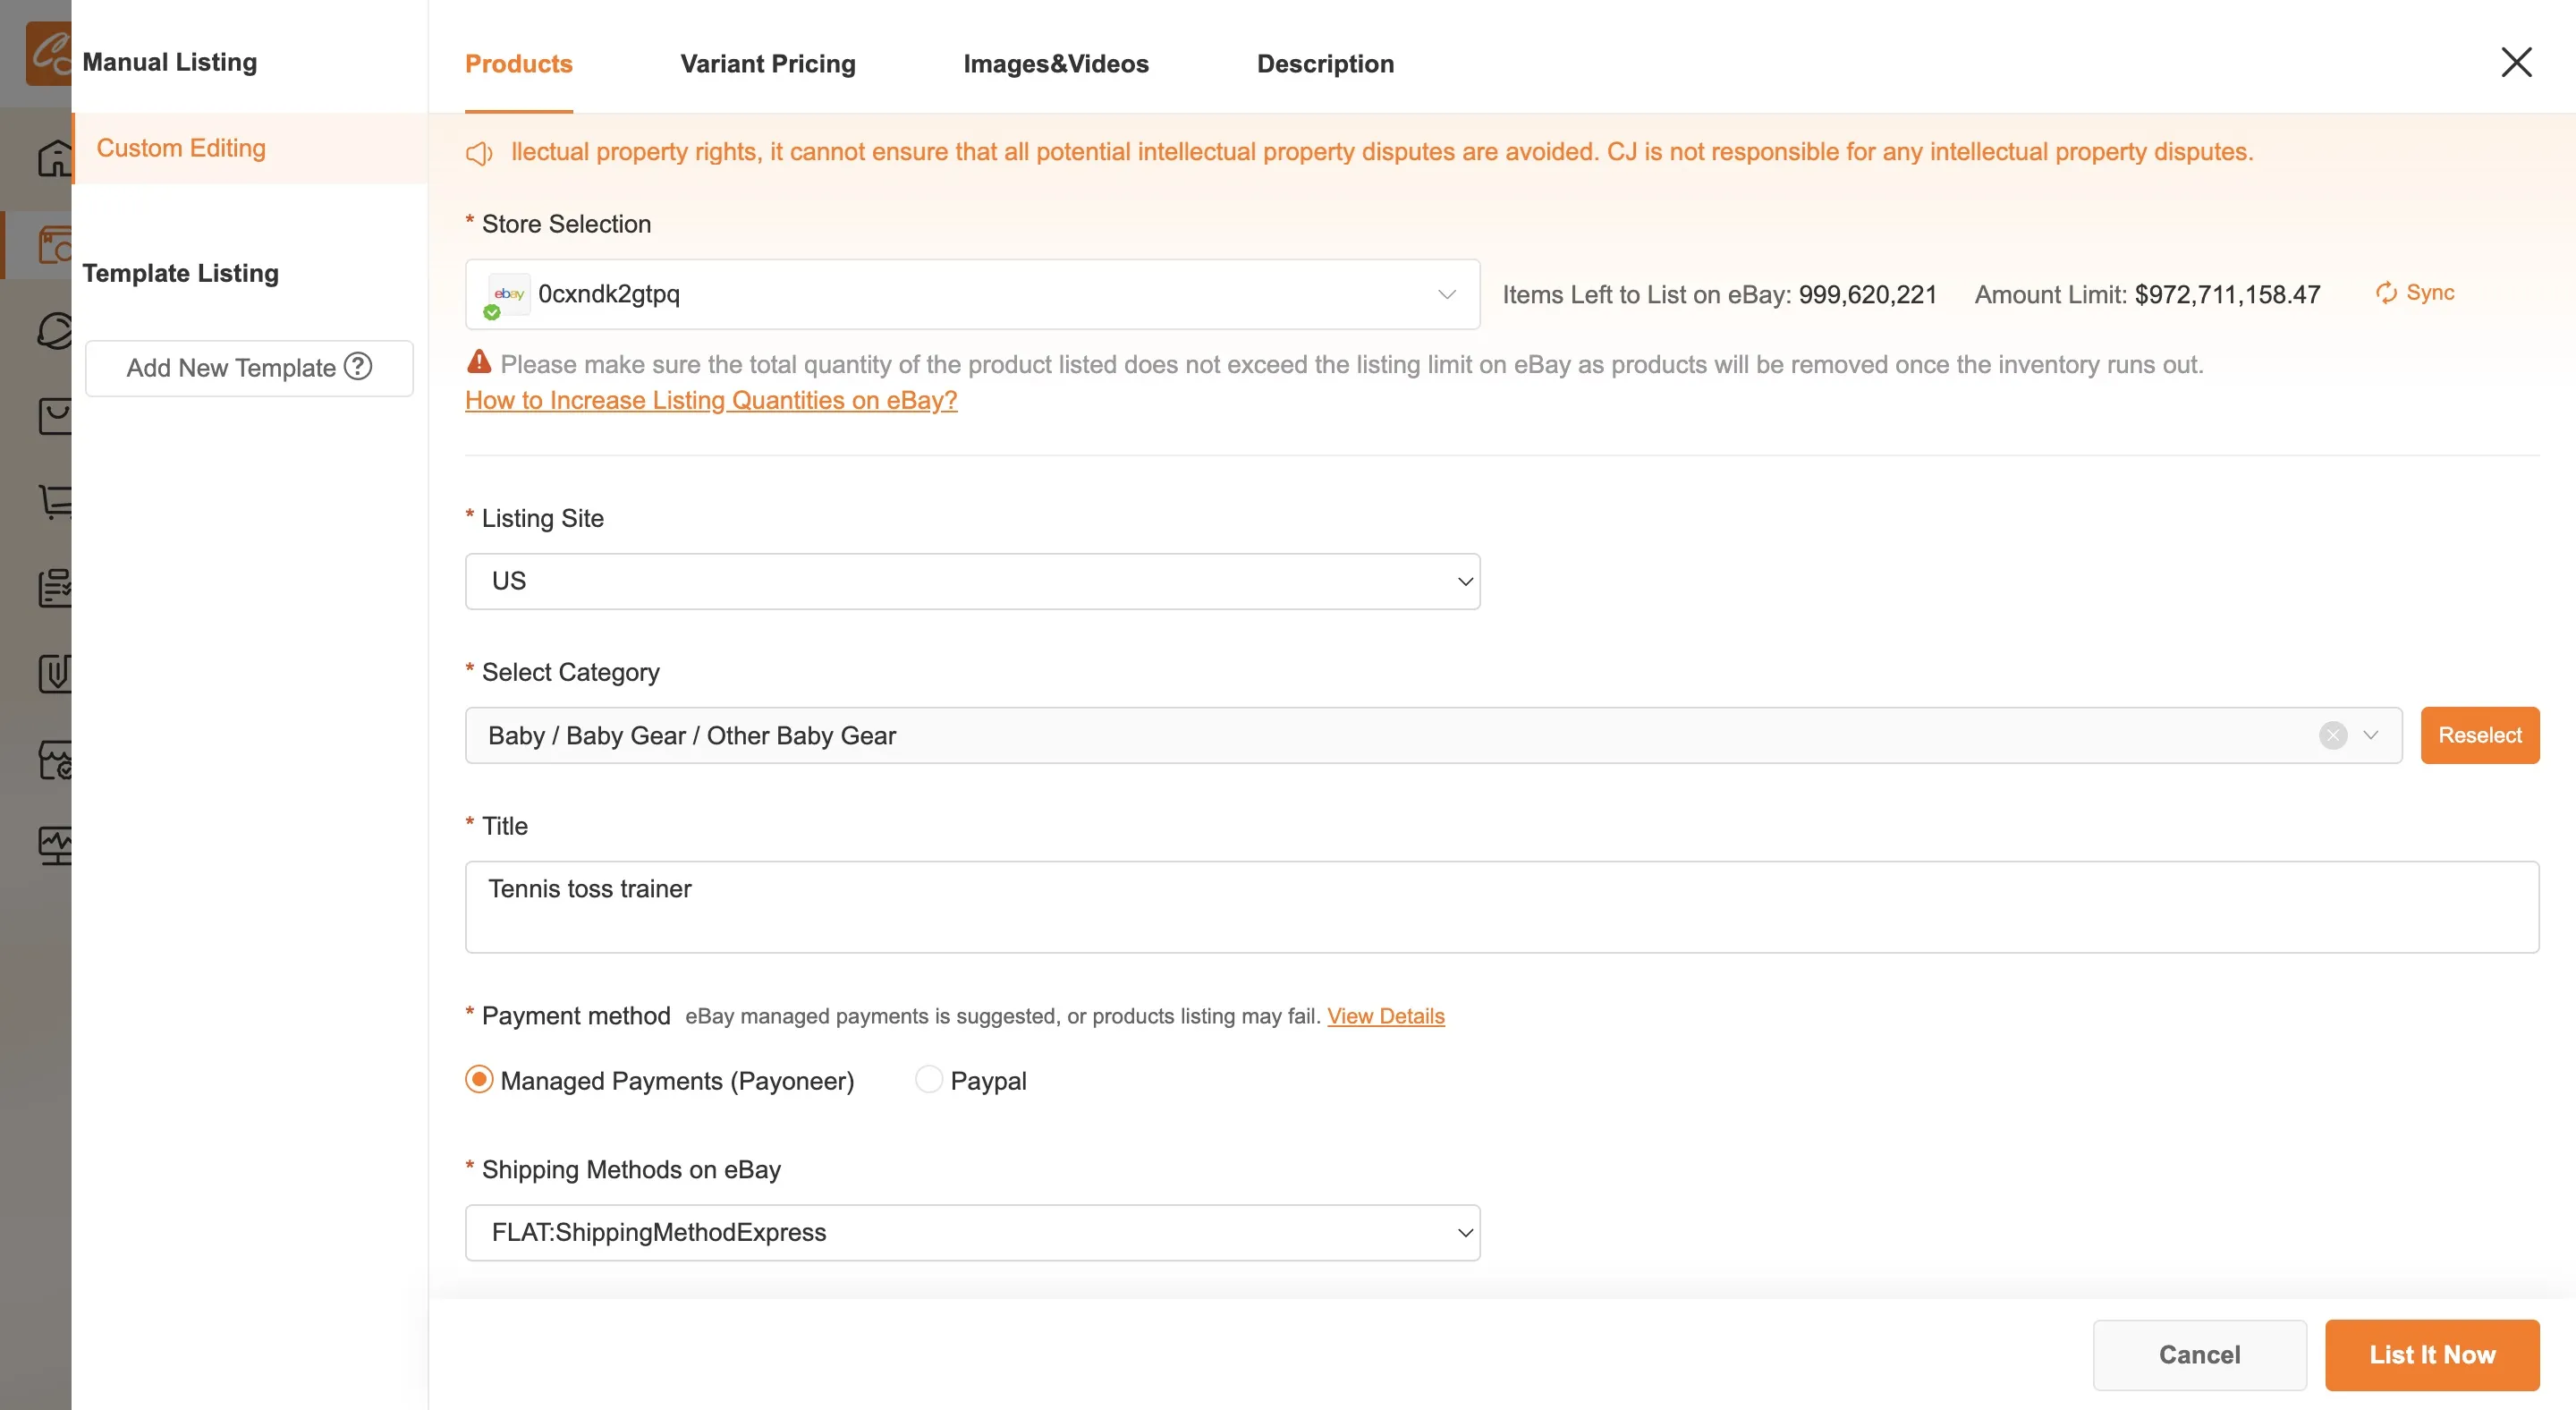Viewport: 2576px width, 1410px height.
Task: Click into the Title text field
Action: point(1502,907)
